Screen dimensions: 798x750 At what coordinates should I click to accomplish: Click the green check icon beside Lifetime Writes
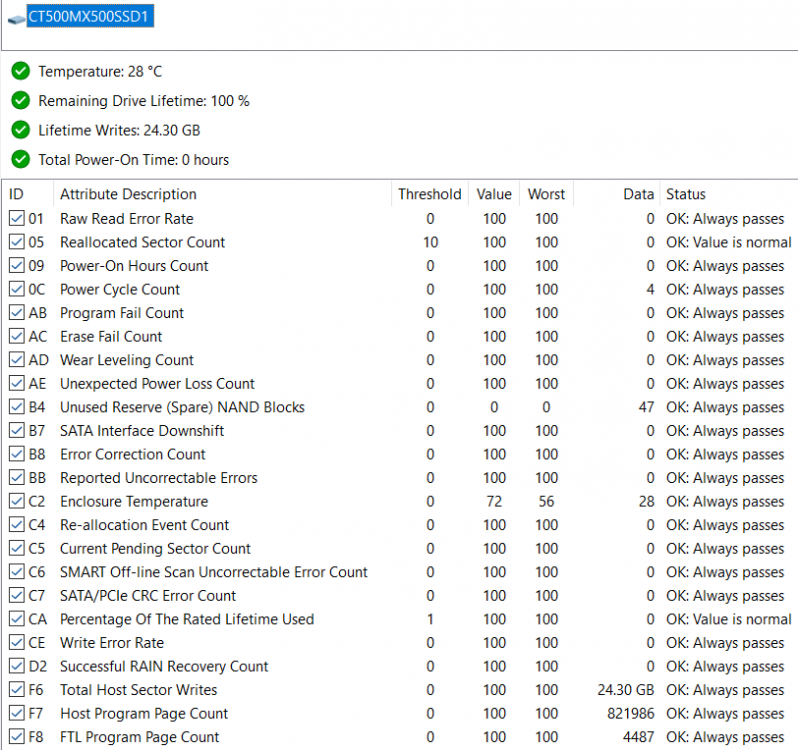tap(20, 130)
